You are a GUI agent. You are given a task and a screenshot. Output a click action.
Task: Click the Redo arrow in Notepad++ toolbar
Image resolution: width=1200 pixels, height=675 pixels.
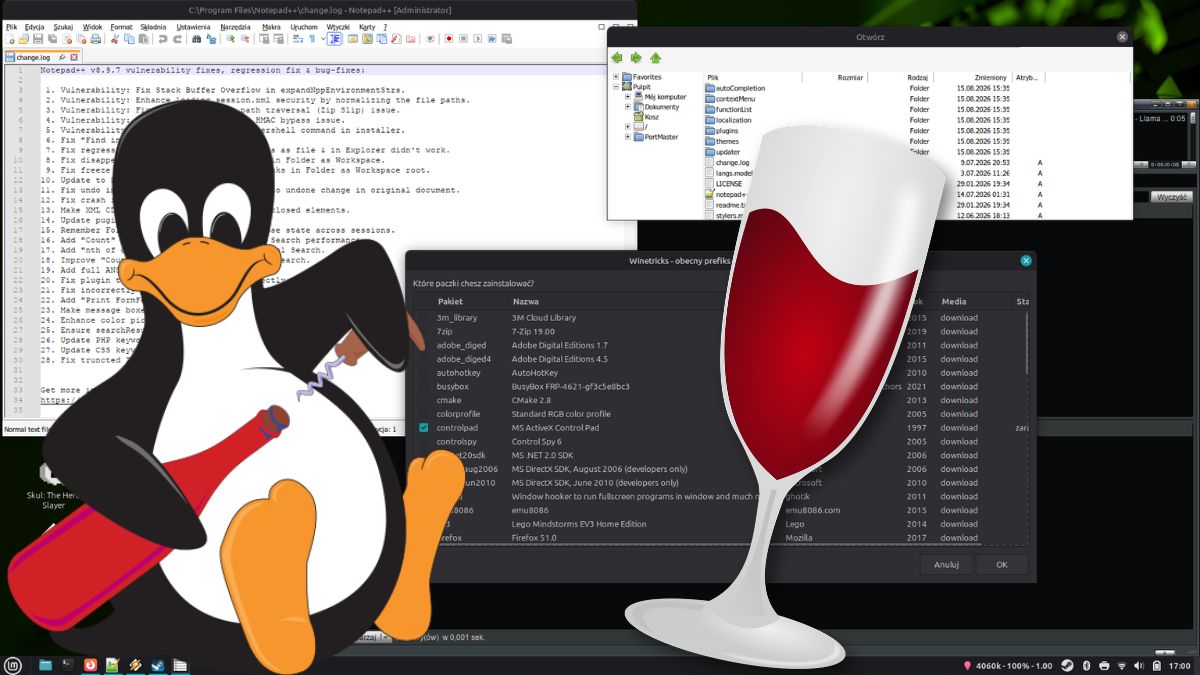point(177,39)
